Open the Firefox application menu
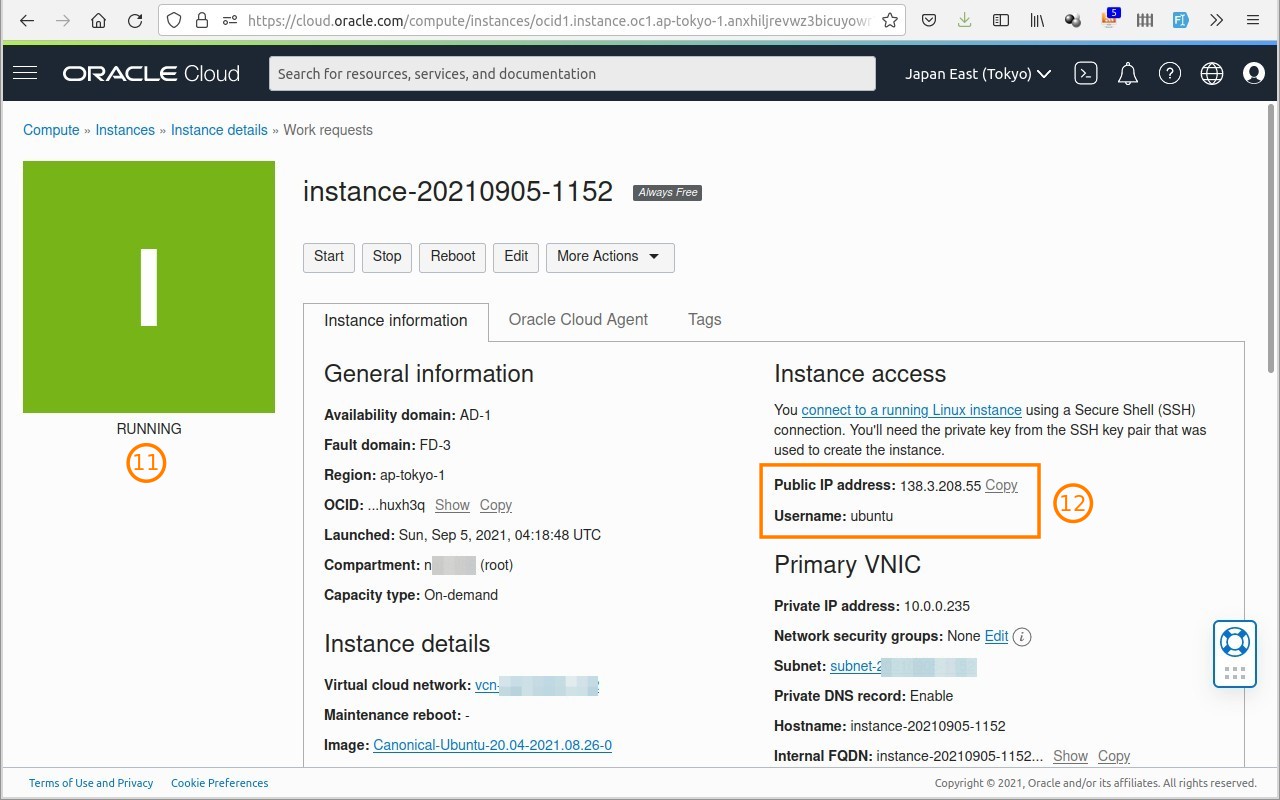The image size is (1280, 800). pos(1253,20)
